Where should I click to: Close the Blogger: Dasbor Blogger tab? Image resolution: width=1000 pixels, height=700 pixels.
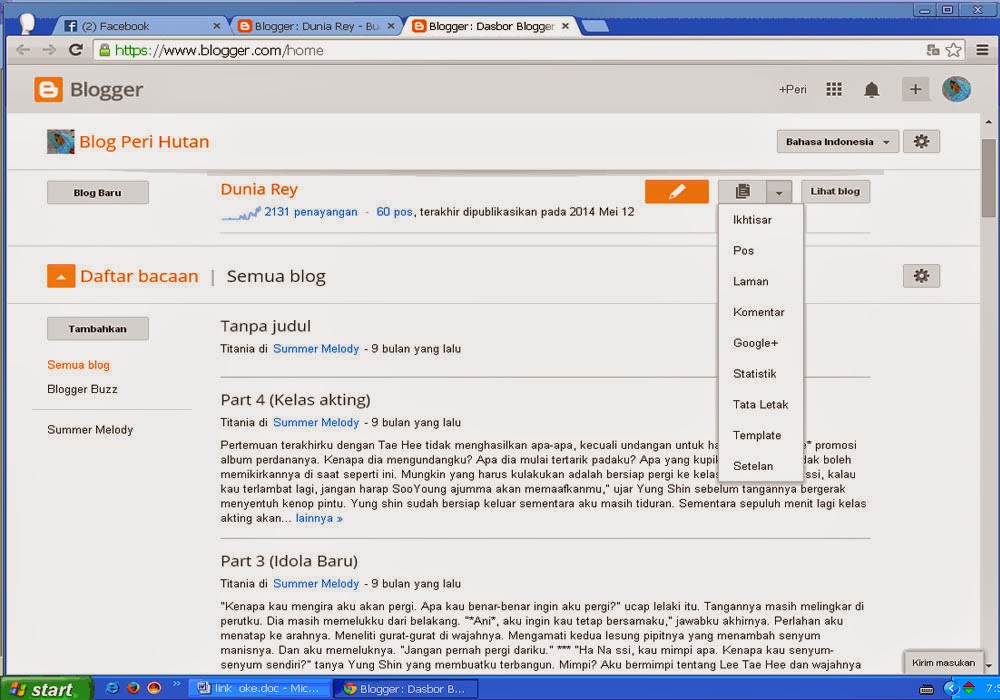[565, 26]
